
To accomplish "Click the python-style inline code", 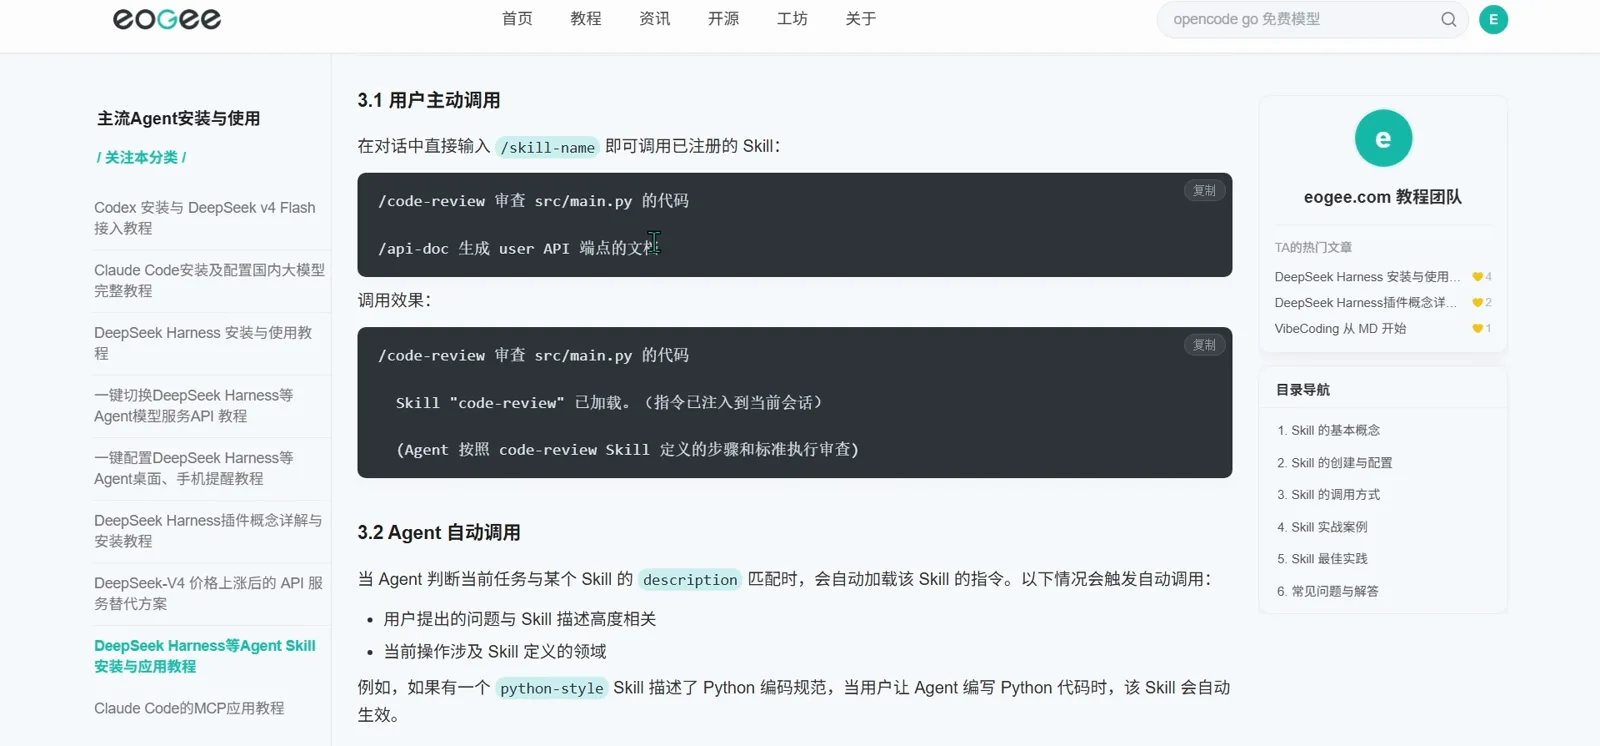I will click(552, 688).
